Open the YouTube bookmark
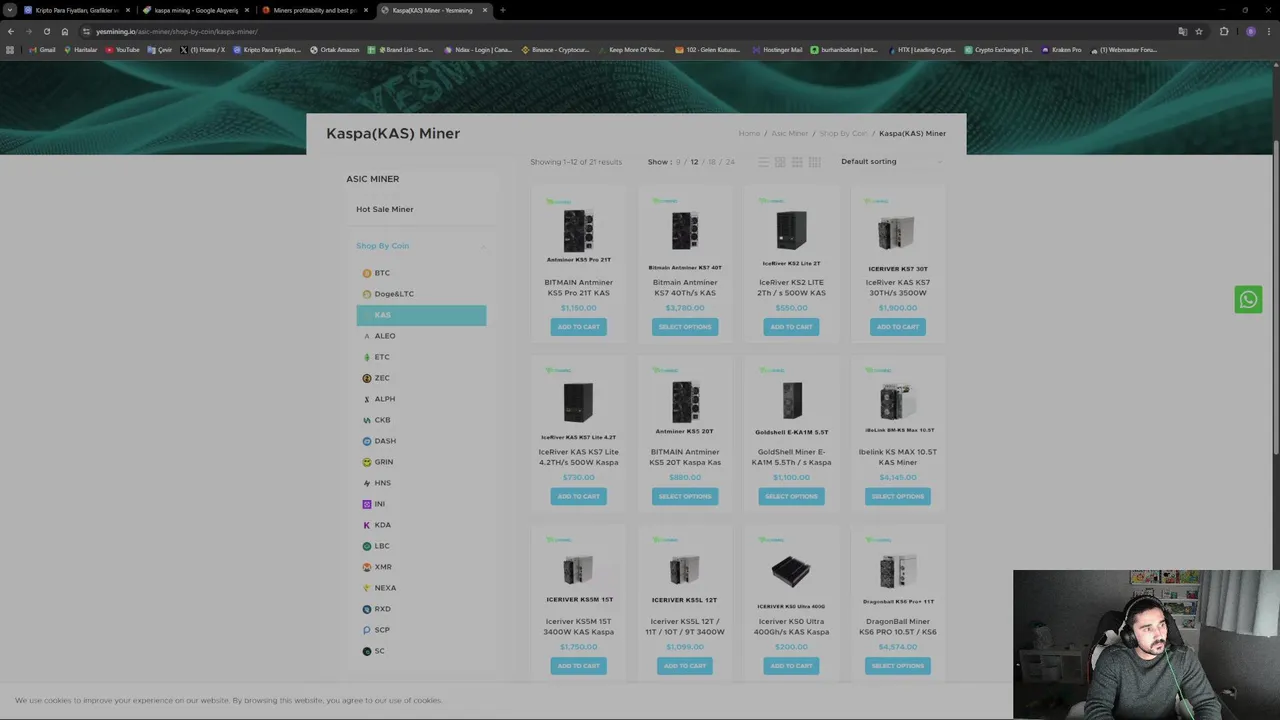This screenshot has height=720, width=1280. click(122, 50)
